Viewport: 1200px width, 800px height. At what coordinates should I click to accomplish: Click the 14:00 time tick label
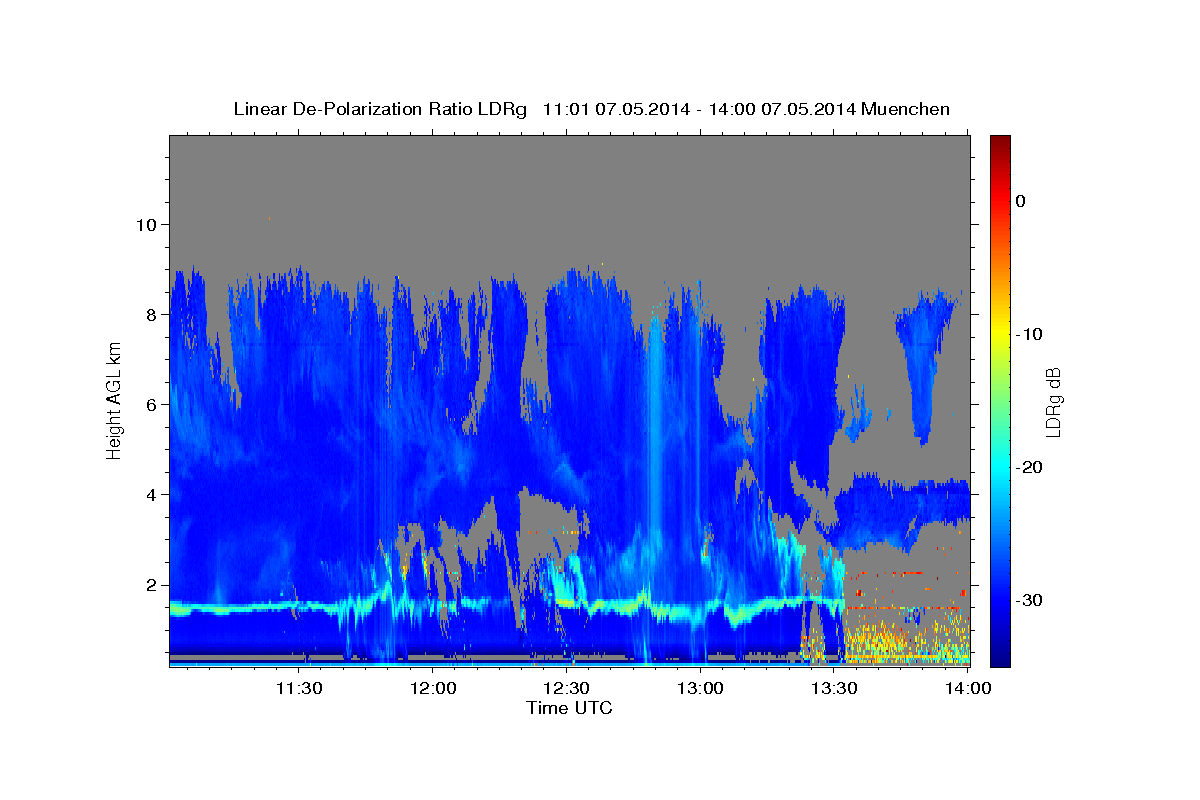coord(968,688)
